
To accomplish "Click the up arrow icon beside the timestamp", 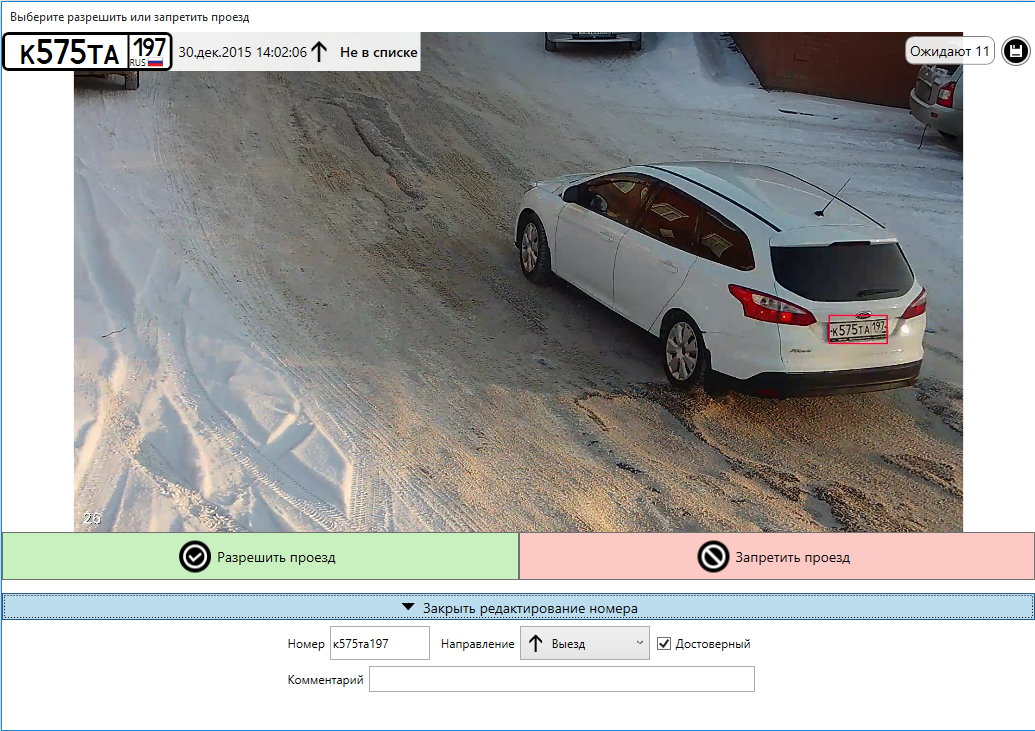I will click(x=319, y=52).
